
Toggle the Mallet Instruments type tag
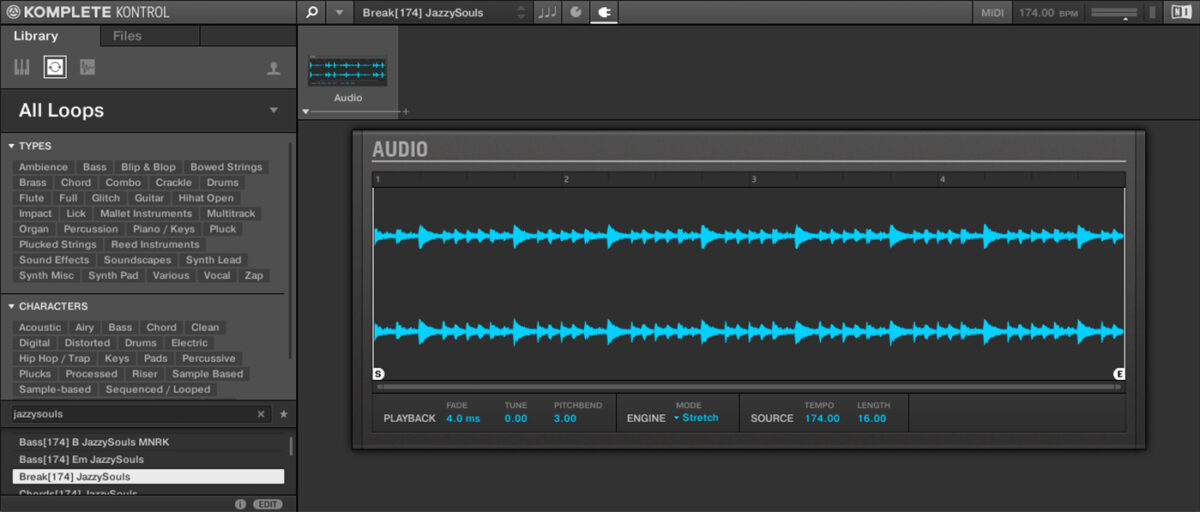click(x=146, y=214)
